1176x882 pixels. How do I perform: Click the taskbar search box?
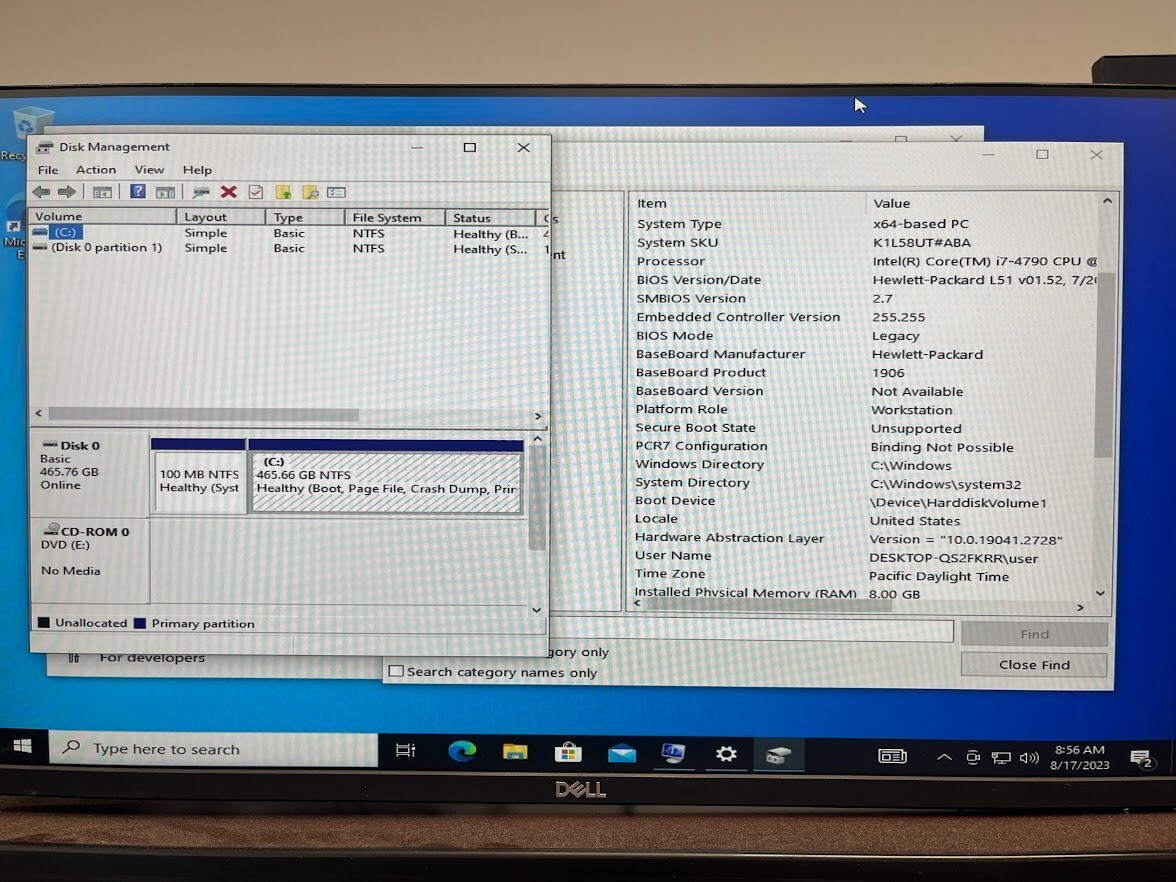(x=214, y=748)
